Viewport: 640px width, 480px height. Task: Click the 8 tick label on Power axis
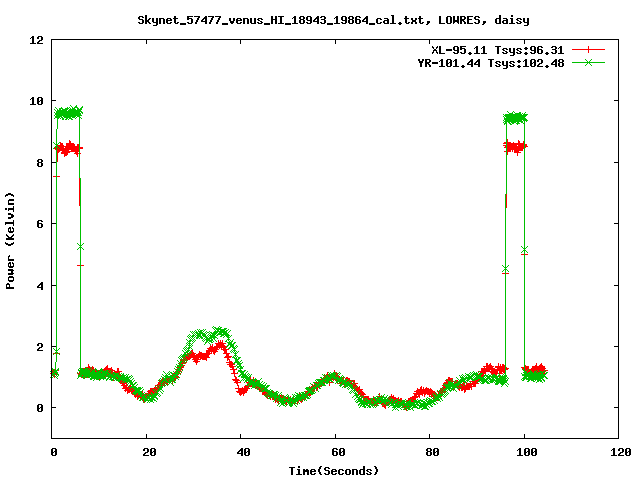(40, 163)
